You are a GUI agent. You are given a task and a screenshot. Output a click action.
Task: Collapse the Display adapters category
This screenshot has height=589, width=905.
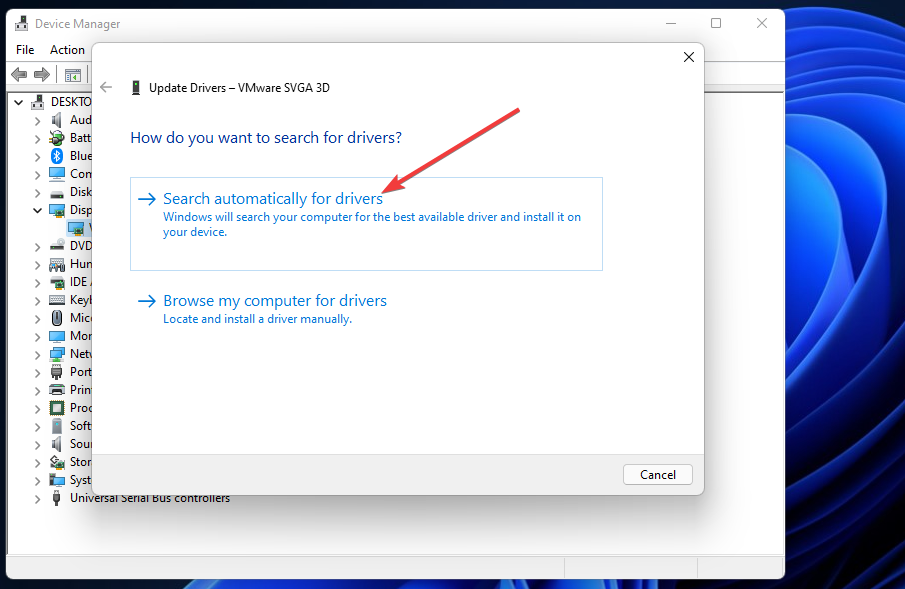point(38,210)
